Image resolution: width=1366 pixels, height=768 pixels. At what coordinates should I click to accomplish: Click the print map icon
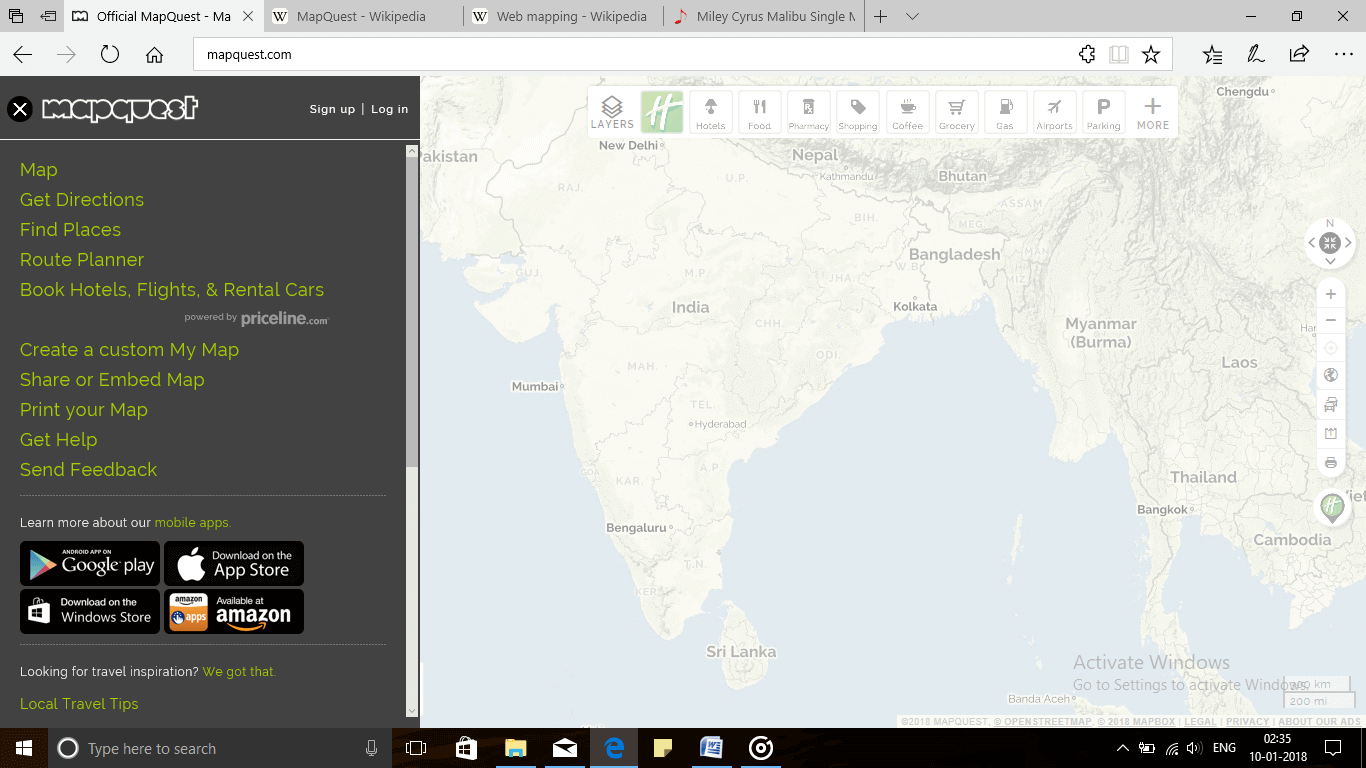pyautogui.click(x=1330, y=463)
